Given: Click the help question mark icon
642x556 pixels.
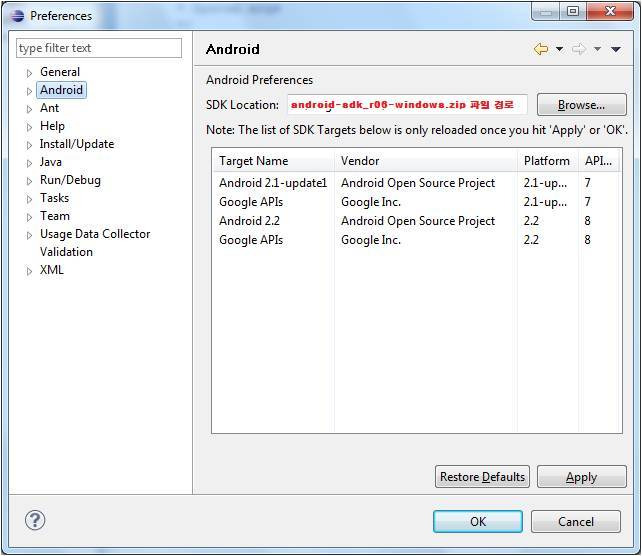Looking at the screenshot, I should point(35,520).
